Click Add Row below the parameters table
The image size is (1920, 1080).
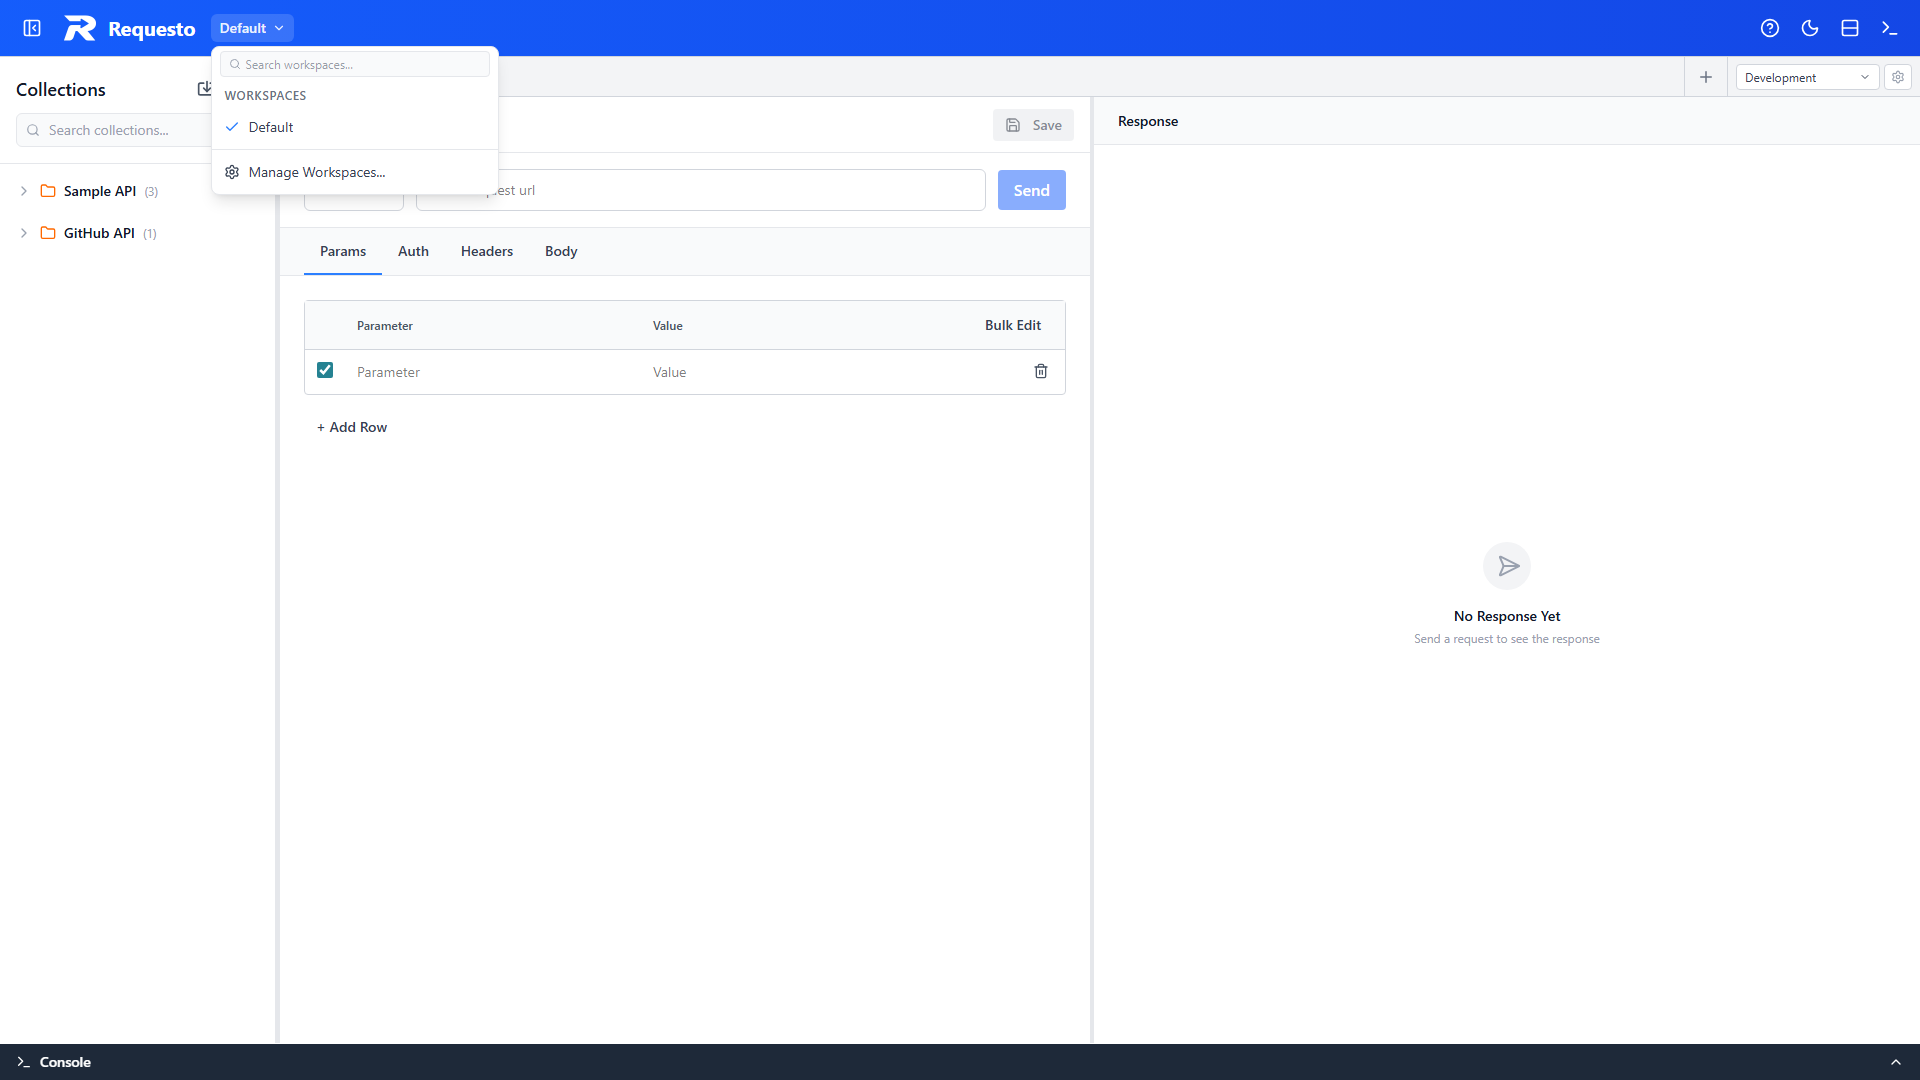[351, 427]
